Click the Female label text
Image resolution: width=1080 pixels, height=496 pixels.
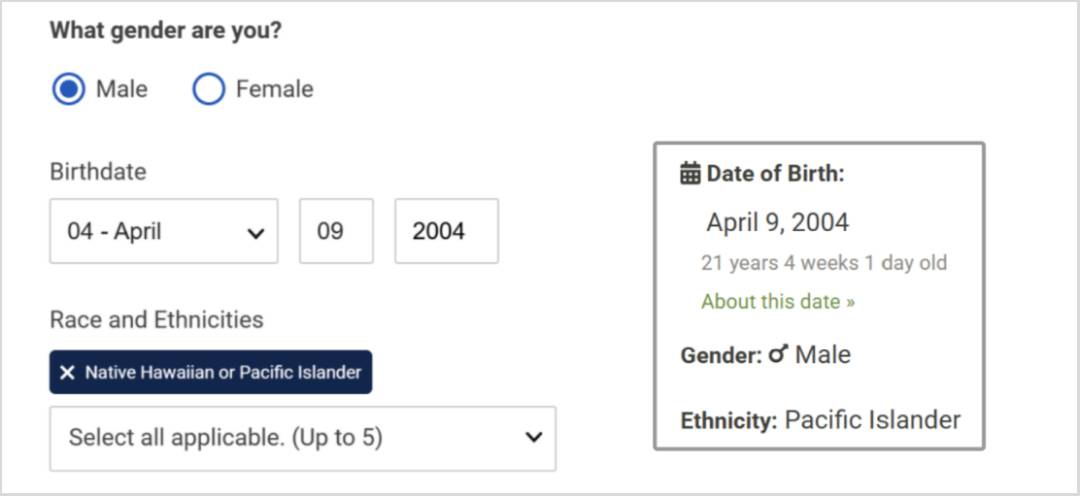(x=275, y=89)
